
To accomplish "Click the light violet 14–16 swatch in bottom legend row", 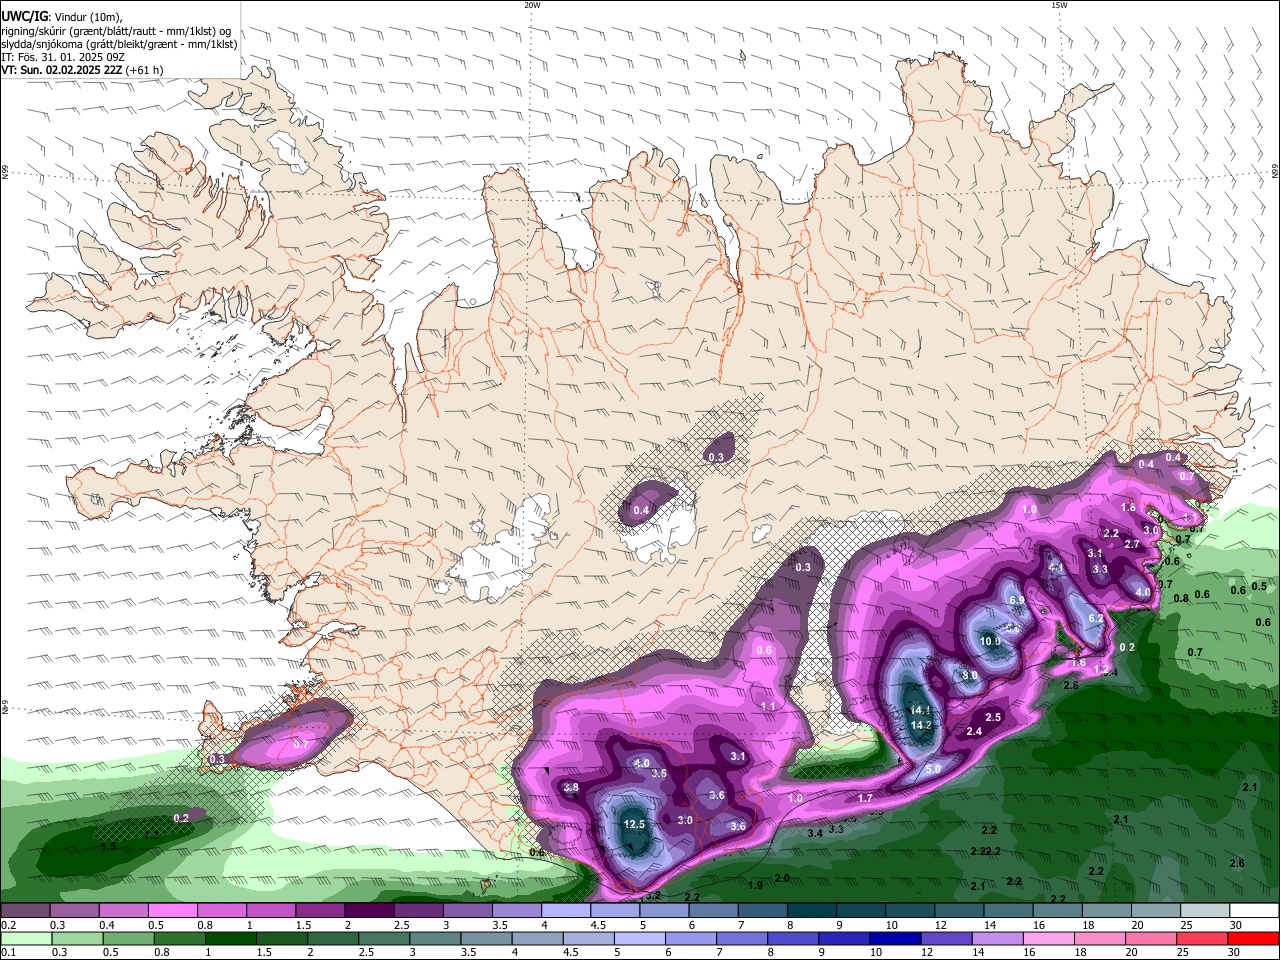I will [998, 938].
